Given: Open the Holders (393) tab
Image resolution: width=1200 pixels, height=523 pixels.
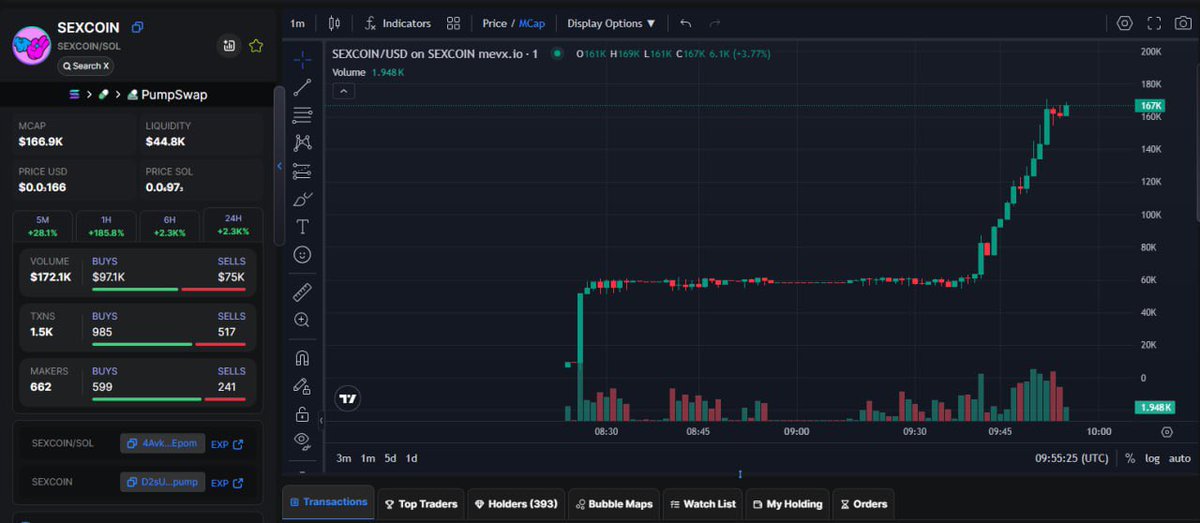Looking at the screenshot, I should (x=515, y=504).
